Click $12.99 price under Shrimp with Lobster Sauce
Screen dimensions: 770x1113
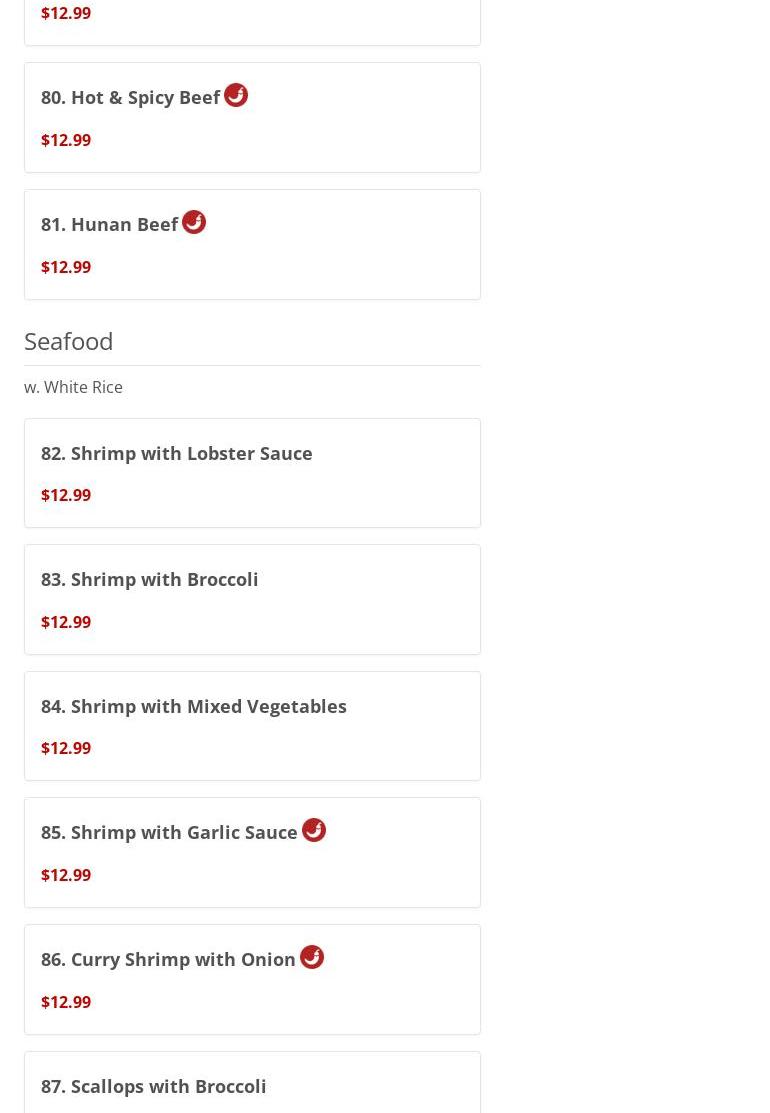(x=66, y=495)
